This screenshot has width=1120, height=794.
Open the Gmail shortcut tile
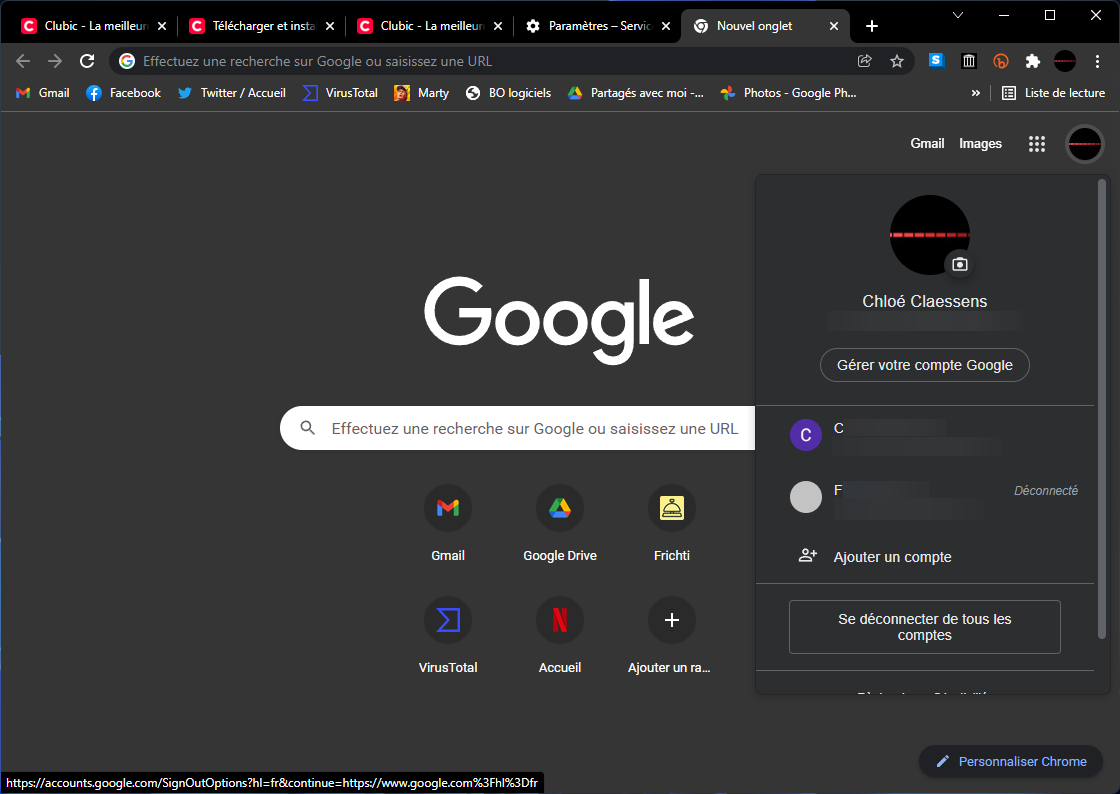click(448, 523)
